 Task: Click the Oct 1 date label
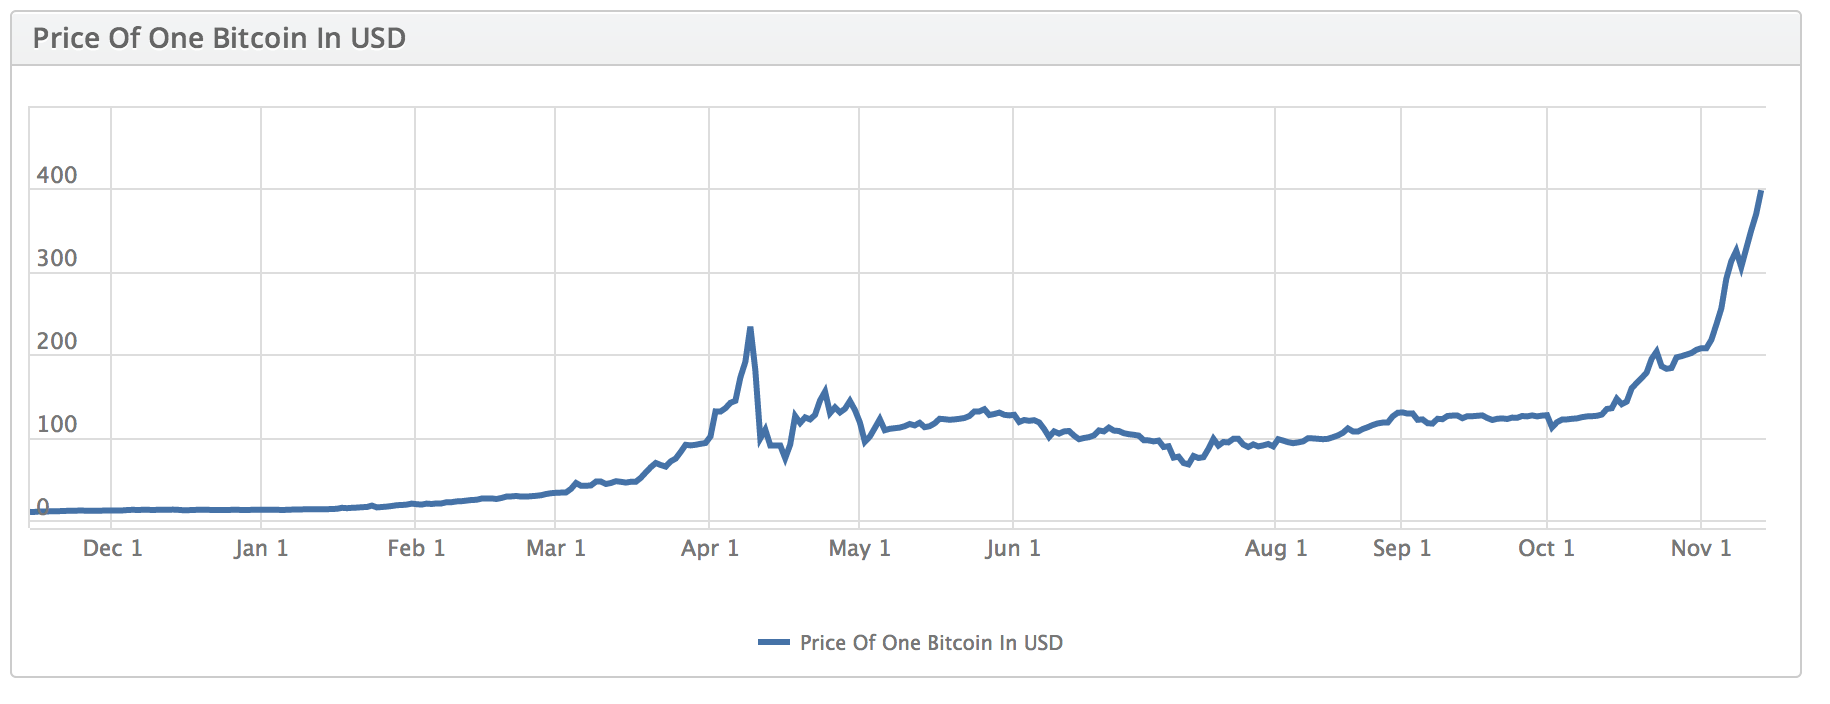(x=1546, y=548)
